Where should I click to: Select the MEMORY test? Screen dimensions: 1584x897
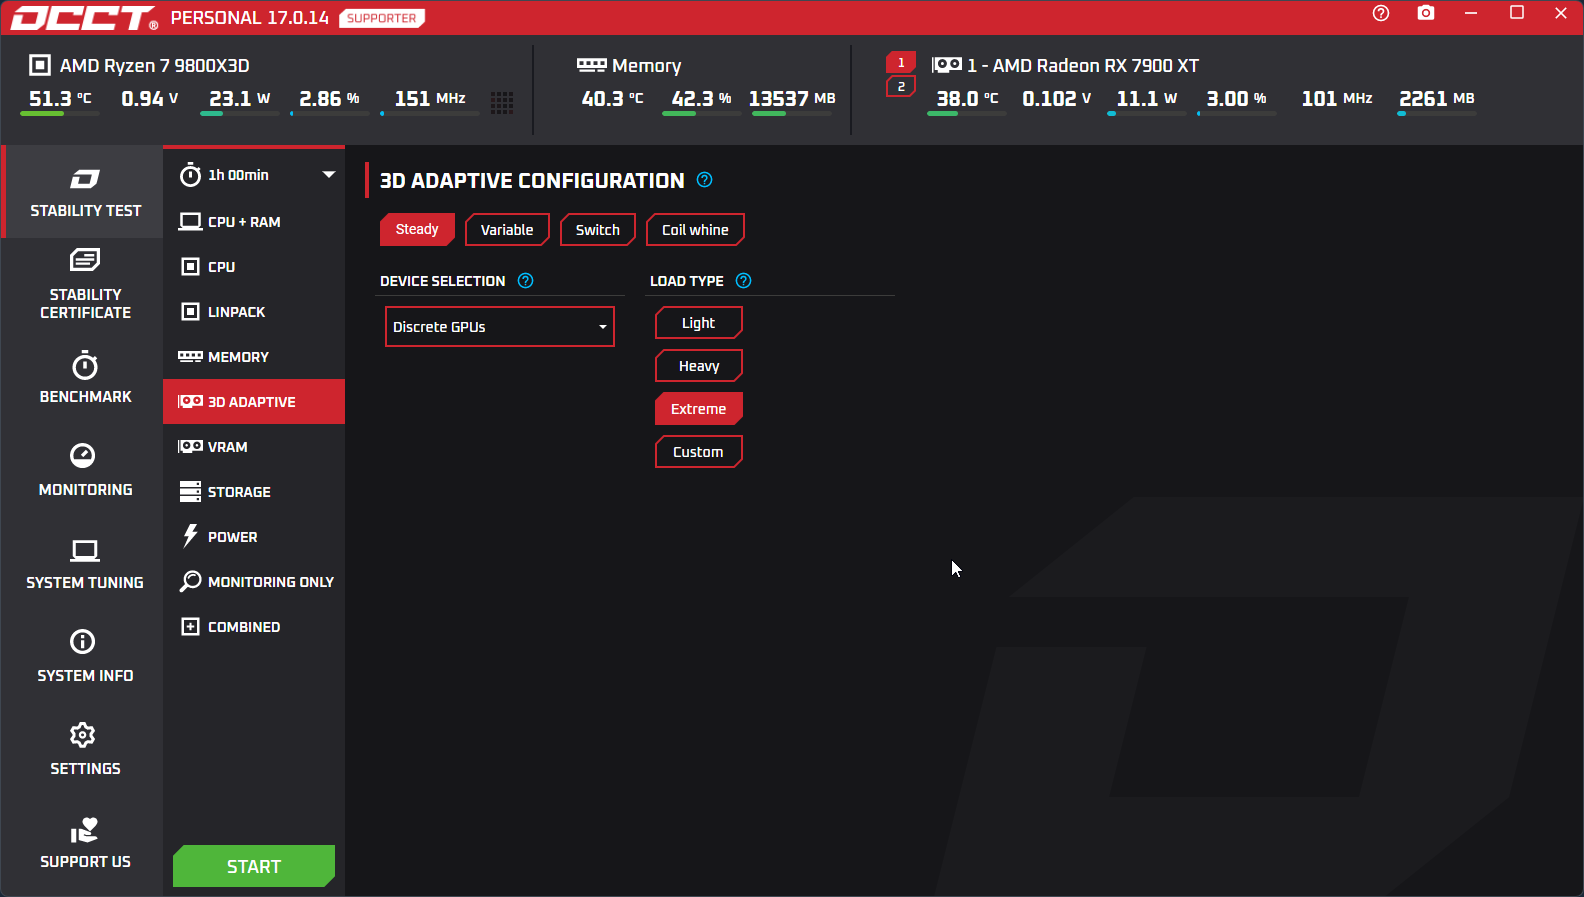click(x=254, y=357)
